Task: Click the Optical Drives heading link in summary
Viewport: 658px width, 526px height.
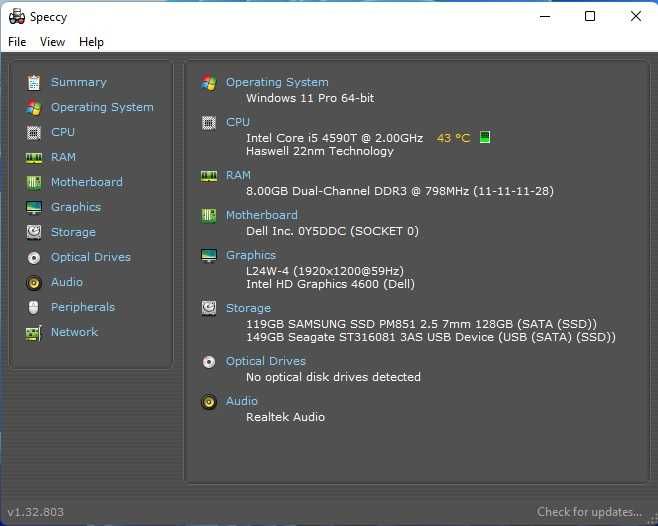Action: coord(266,361)
